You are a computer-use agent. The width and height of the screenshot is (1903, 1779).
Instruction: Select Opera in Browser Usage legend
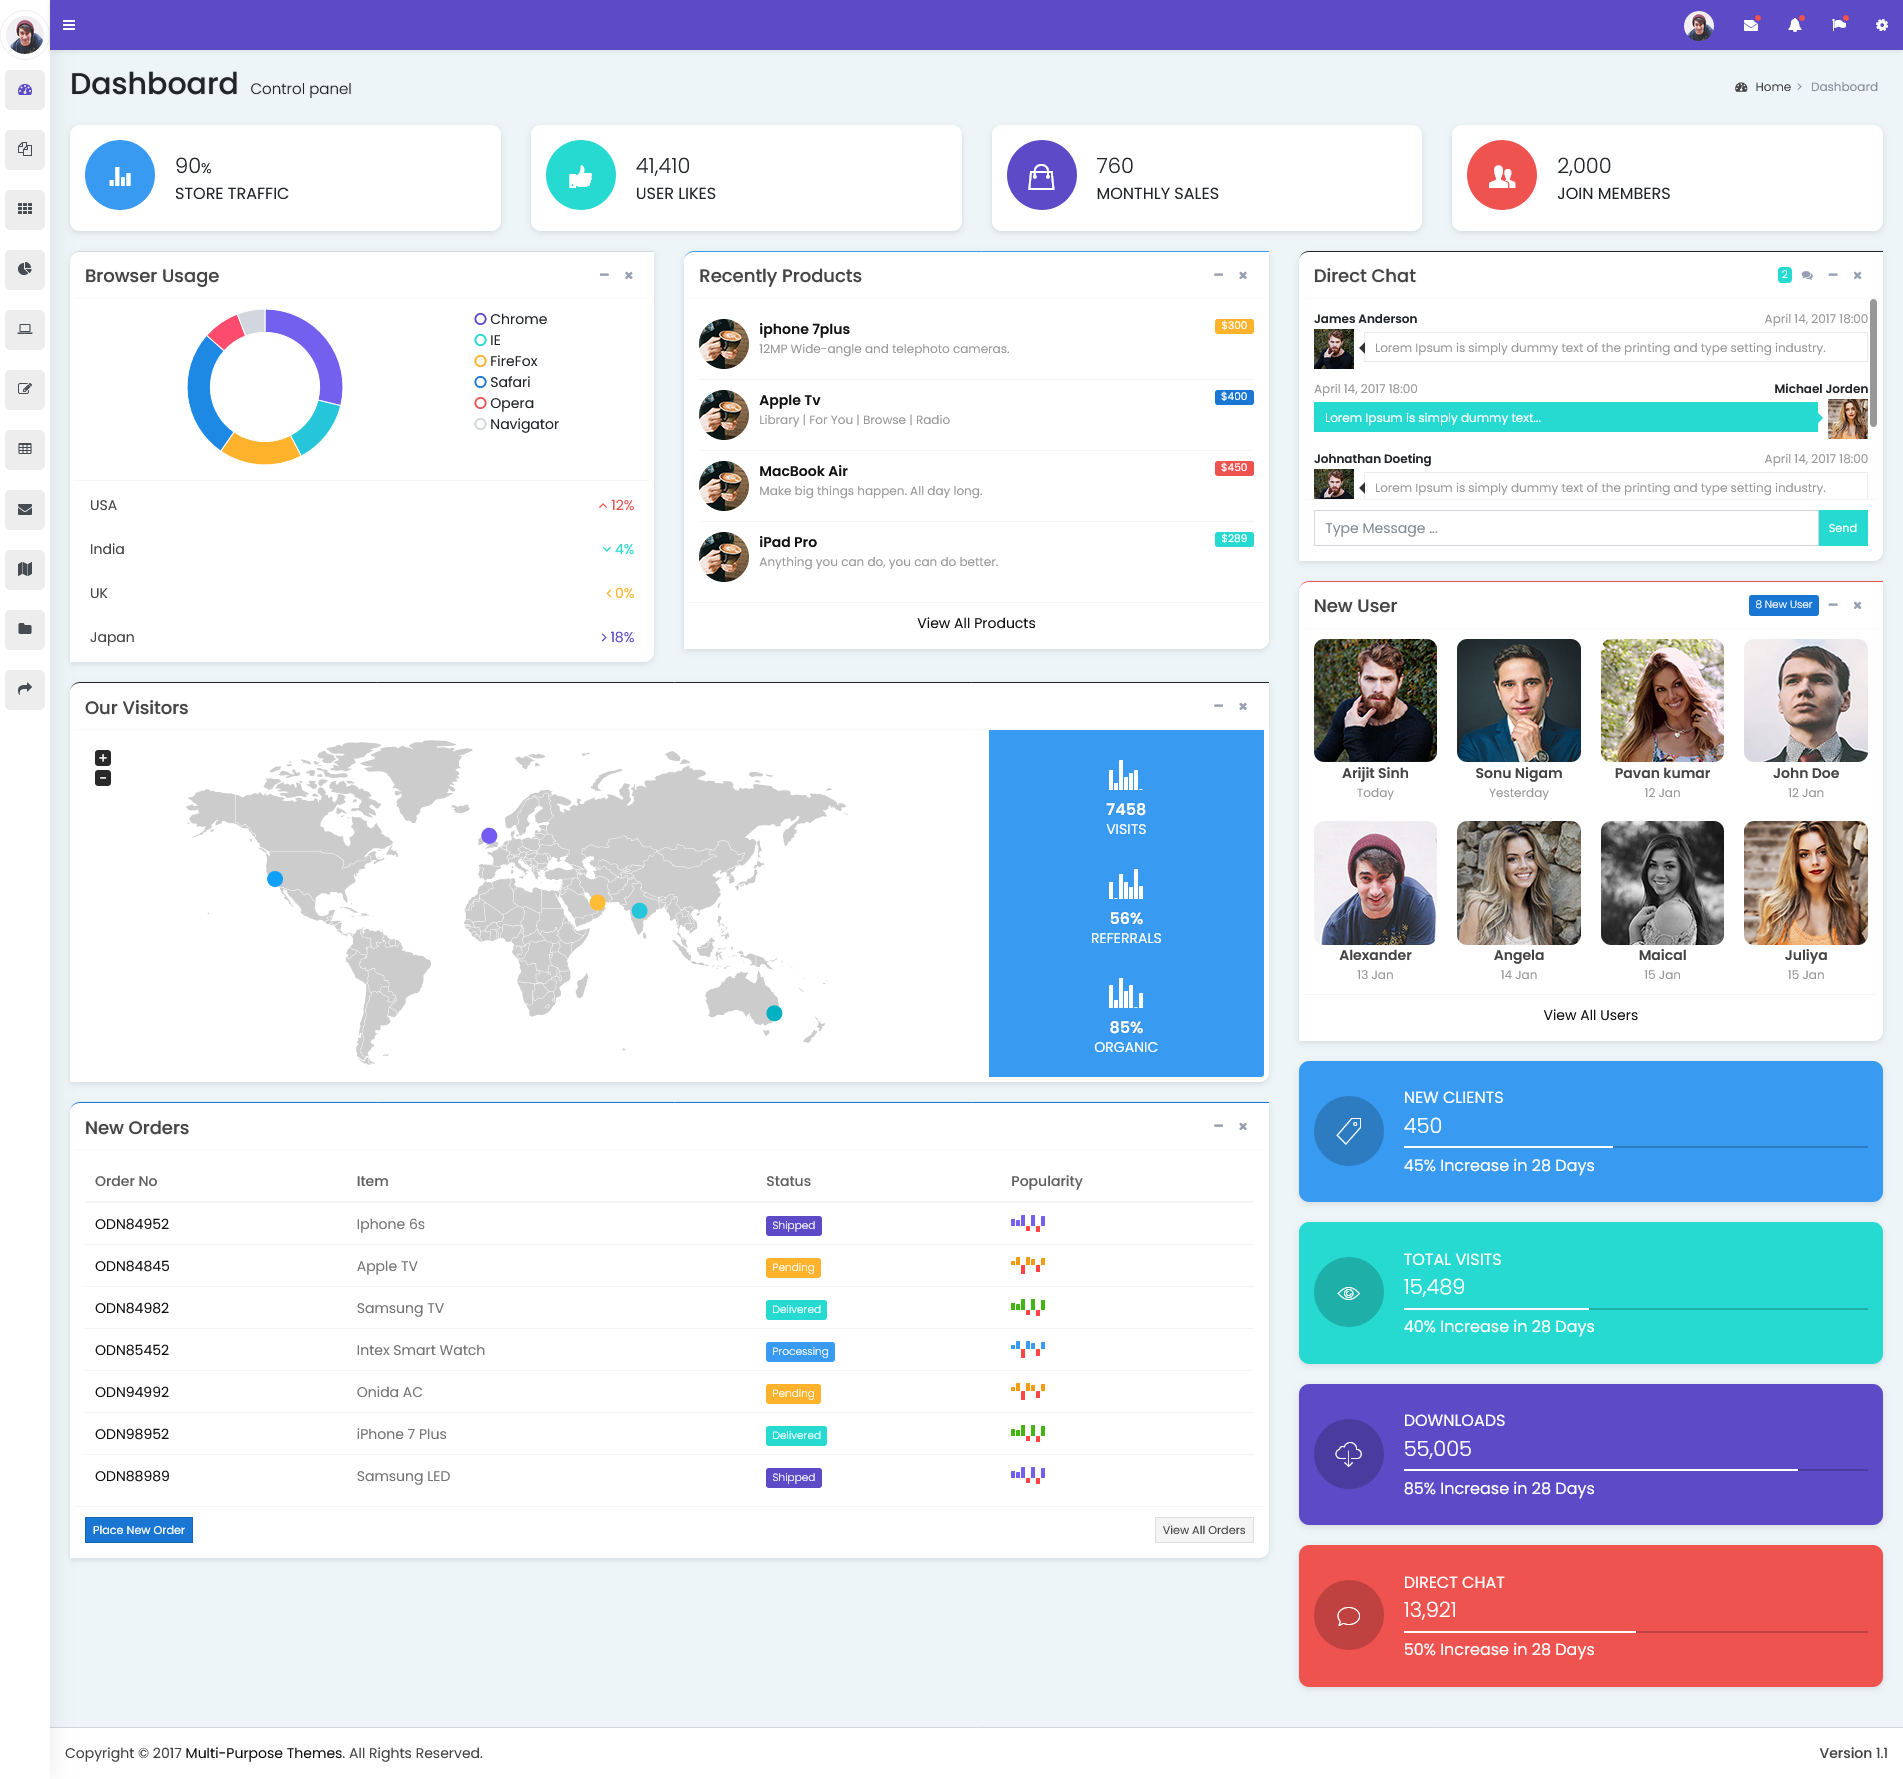click(x=503, y=402)
